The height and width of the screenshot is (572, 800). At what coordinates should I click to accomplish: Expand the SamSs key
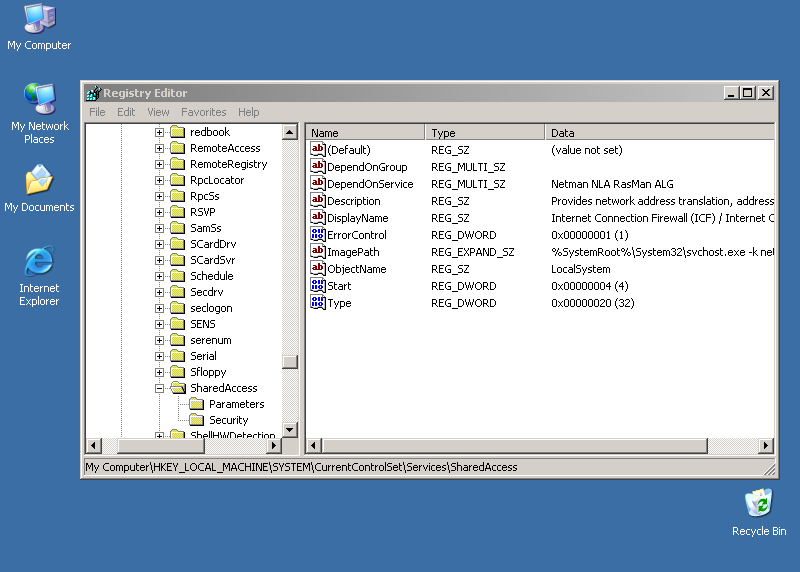click(x=159, y=228)
